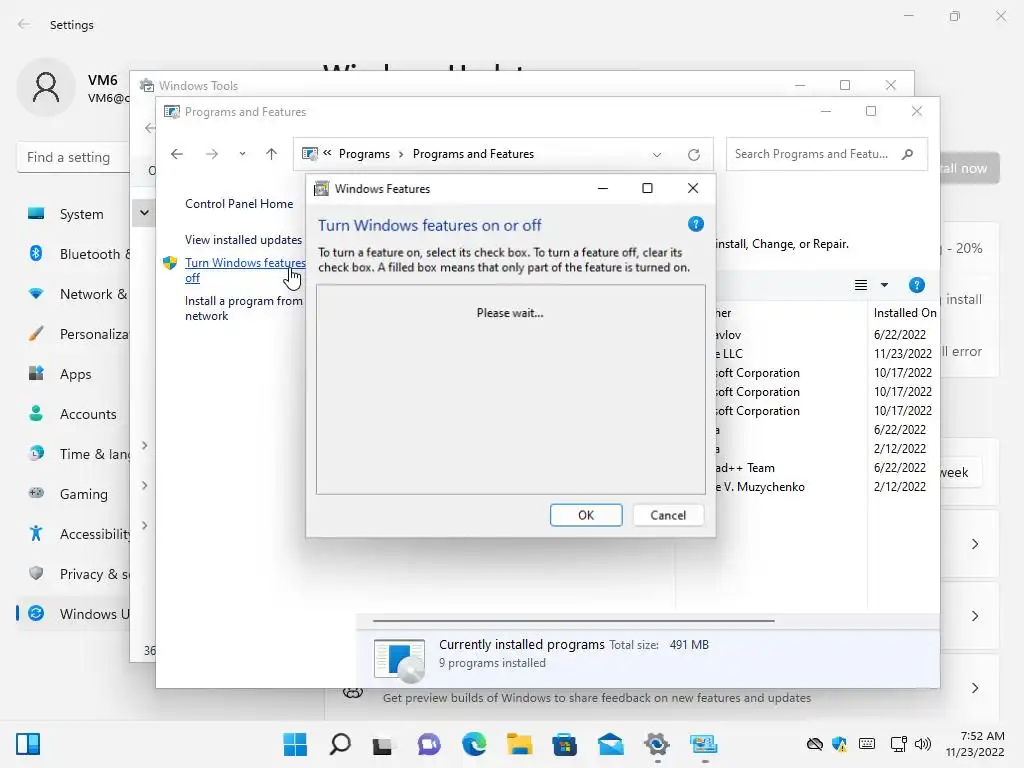The width and height of the screenshot is (1024, 768).
Task: Open Accessibility in Settings sidebar
Action: point(73,534)
